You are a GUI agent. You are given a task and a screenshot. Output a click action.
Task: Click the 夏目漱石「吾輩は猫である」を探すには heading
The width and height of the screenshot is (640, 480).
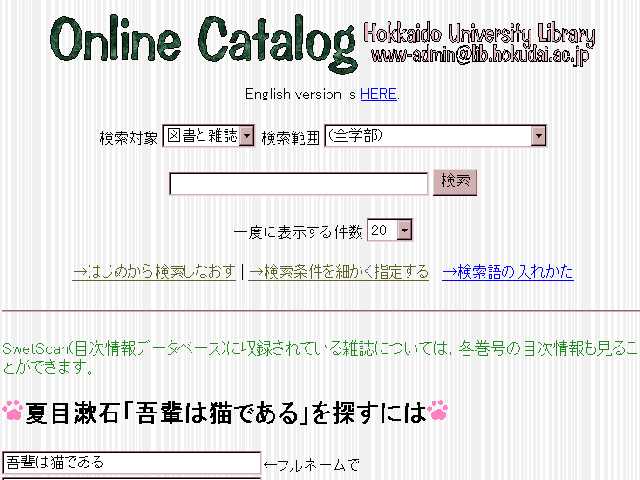(x=225, y=412)
